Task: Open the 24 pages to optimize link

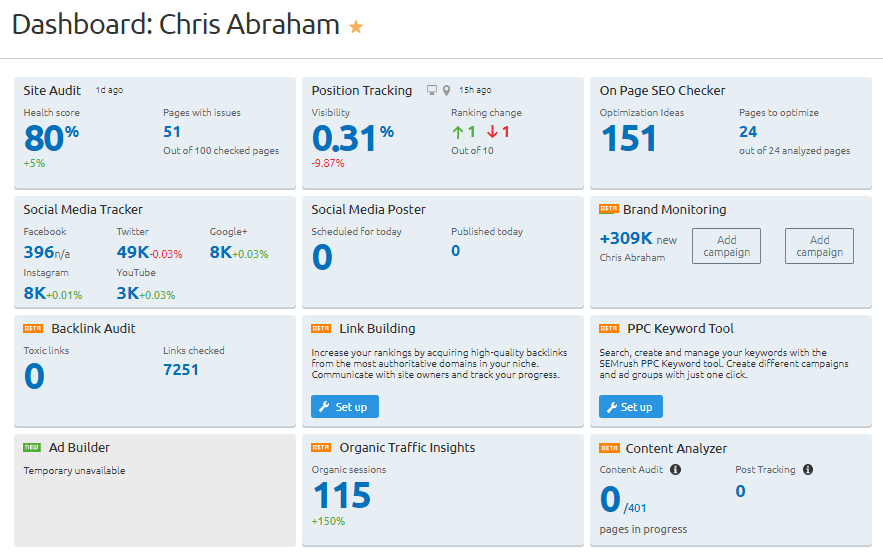Action: click(748, 132)
